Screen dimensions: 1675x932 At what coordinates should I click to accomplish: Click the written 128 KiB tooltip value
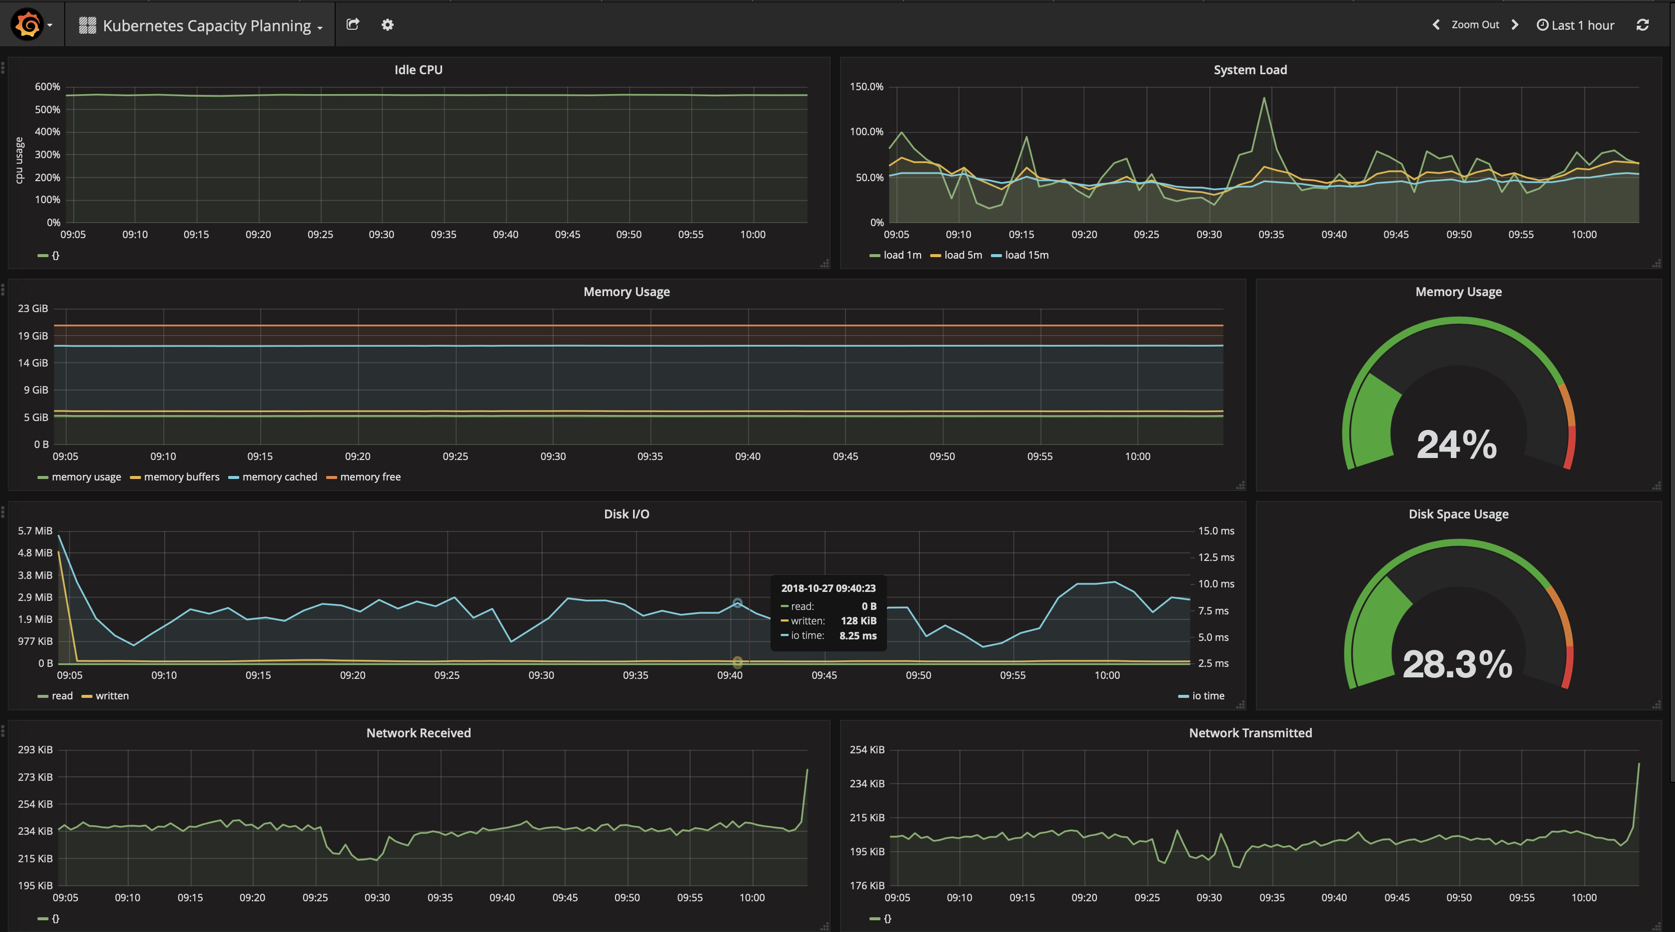tap(858, 621)
